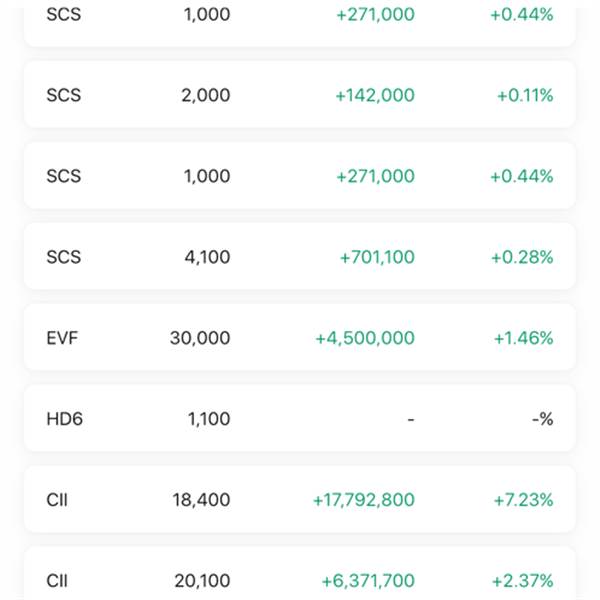Open the CII 20,100 position card
600x600 pixels.
pyautogui.click(x=300, y=573)
